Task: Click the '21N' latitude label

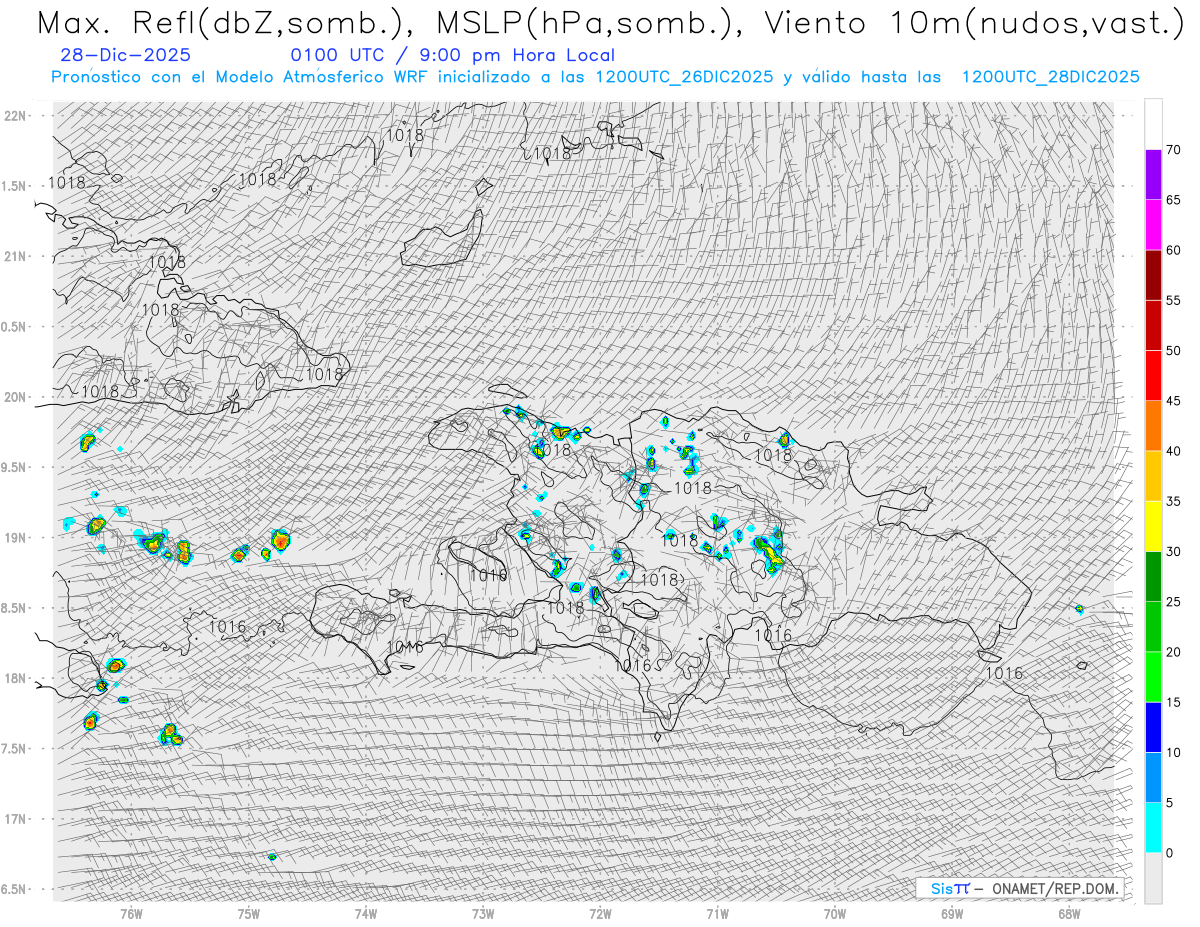Action: tap(17, 256)
